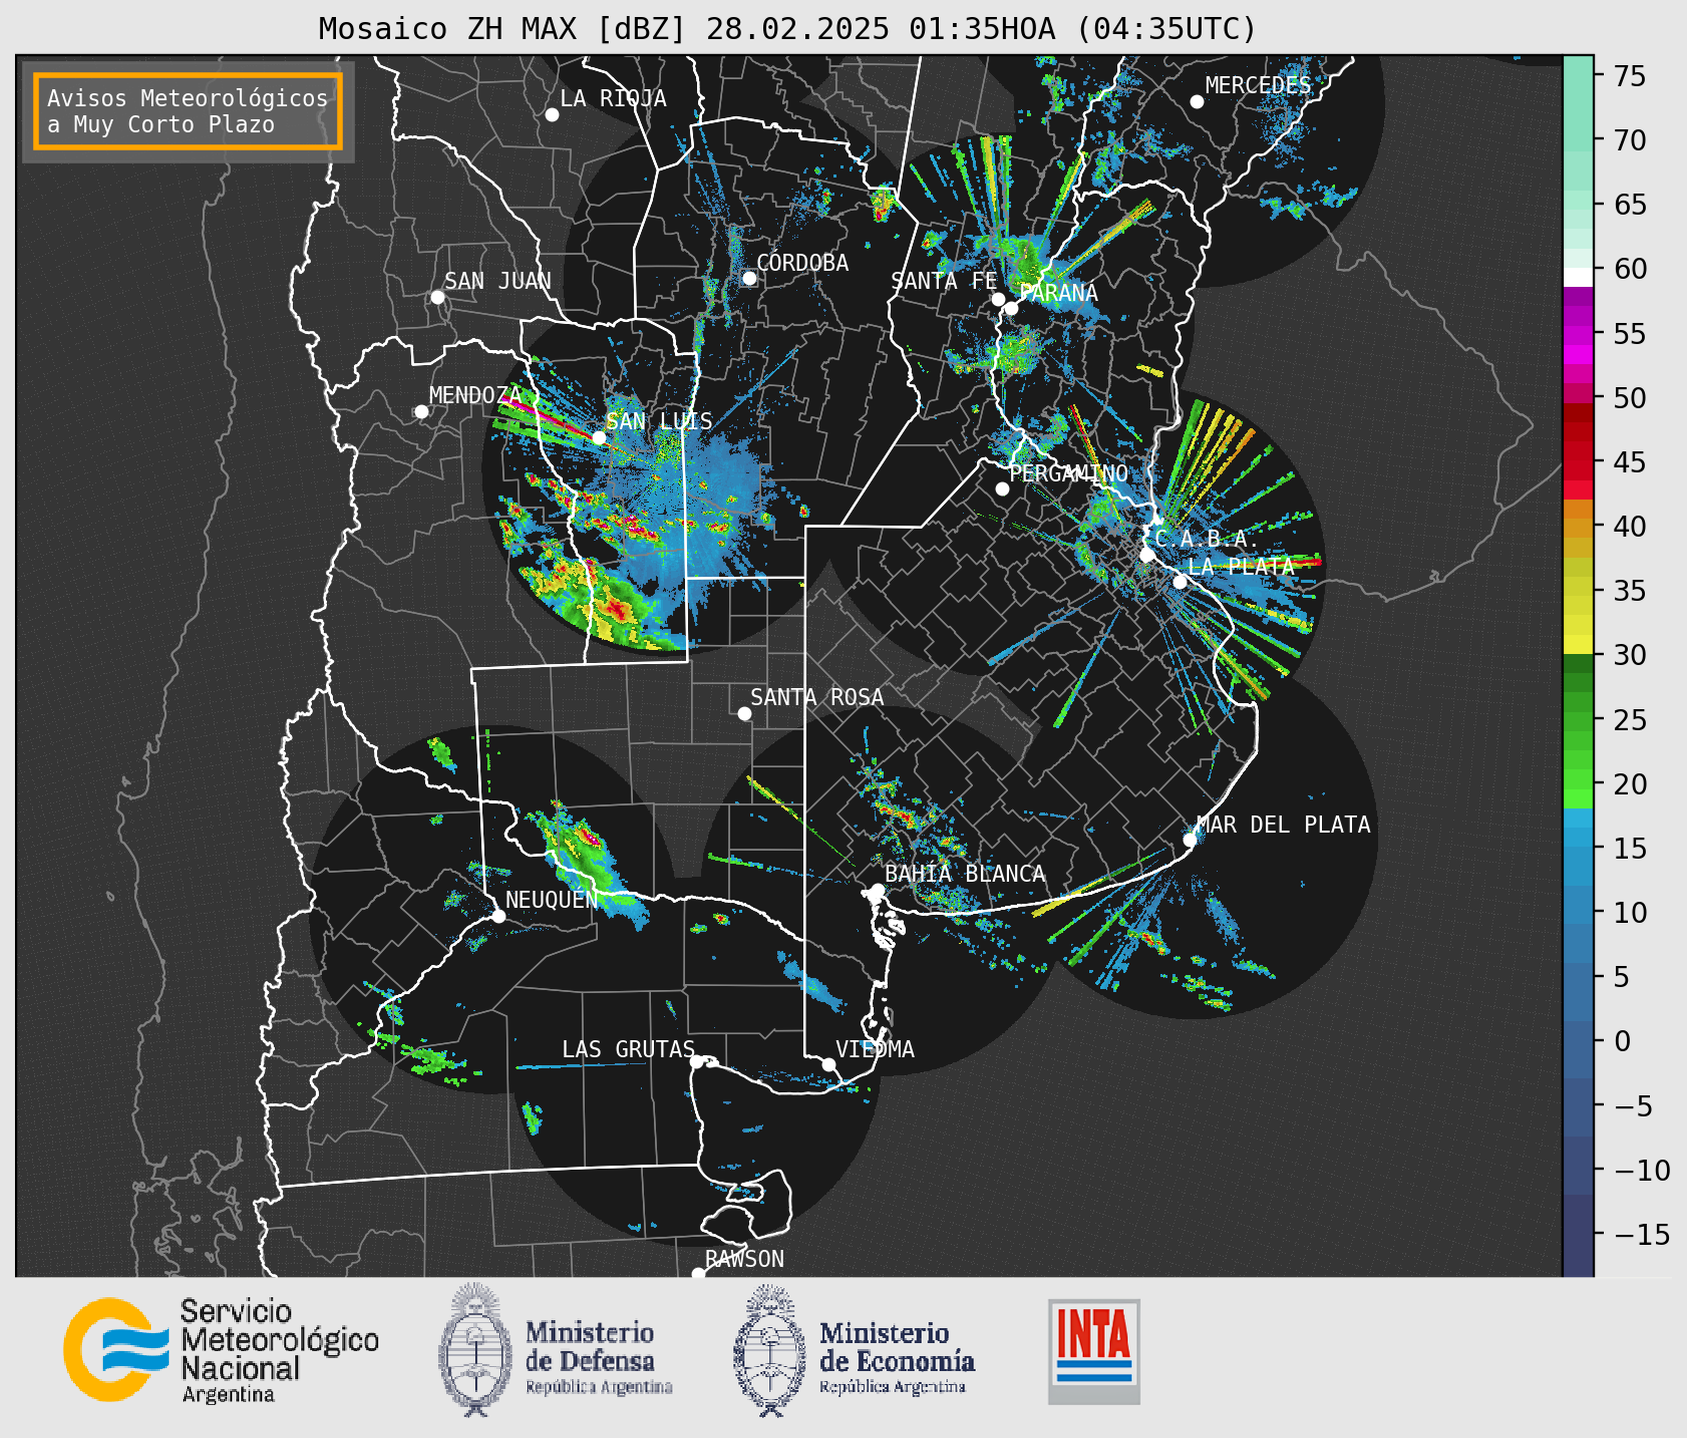
Task: Click the 'PERGAMINO' map label
Action: pos(1069,473)
